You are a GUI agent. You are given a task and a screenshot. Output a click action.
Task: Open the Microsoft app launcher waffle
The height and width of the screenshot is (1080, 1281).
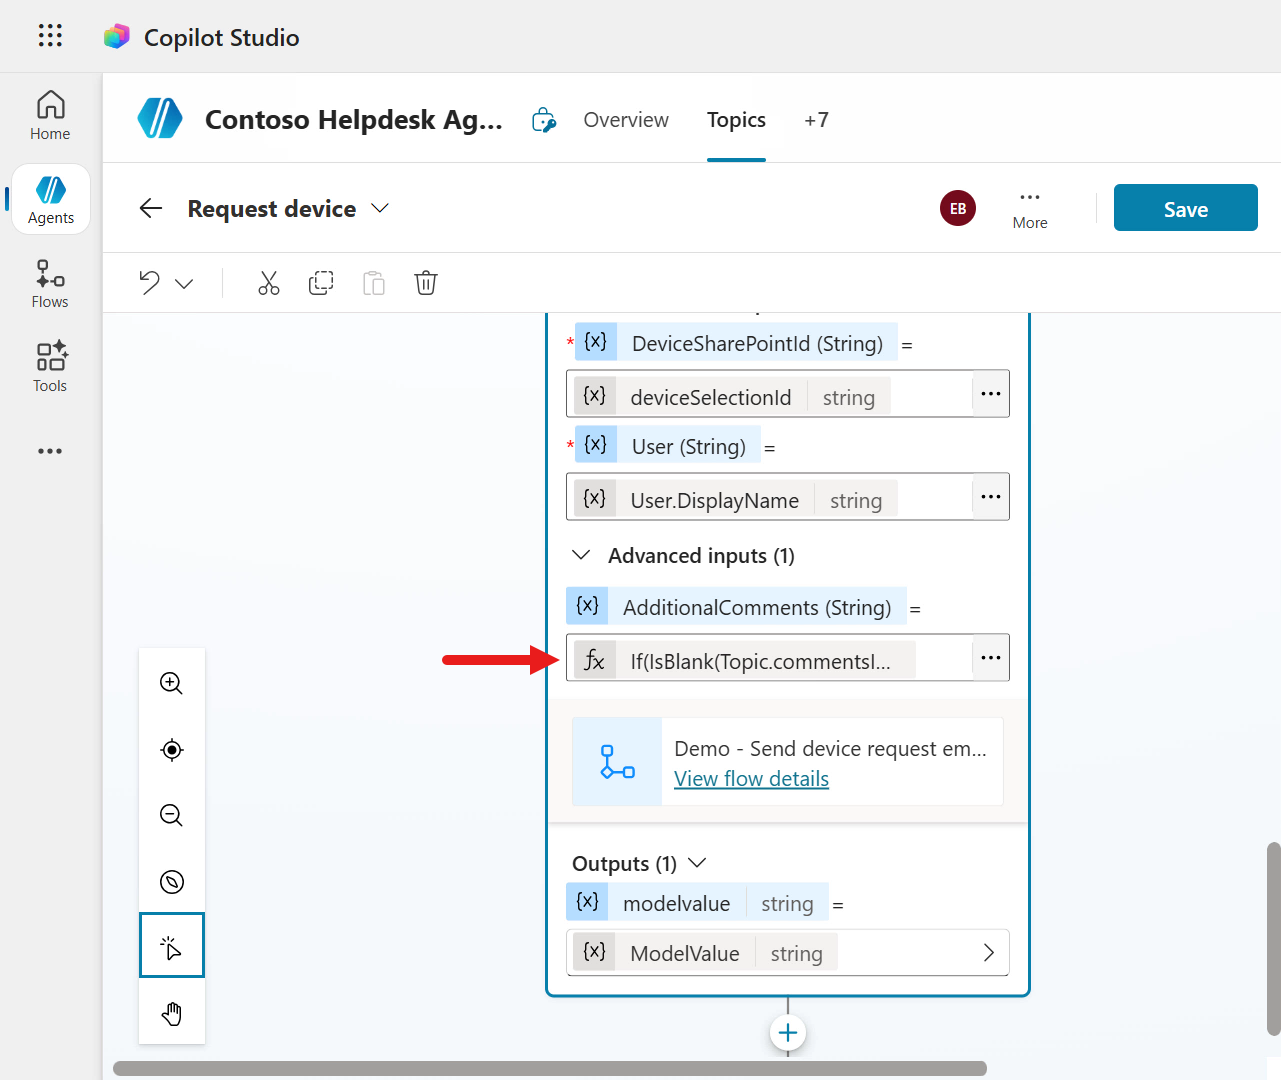point(49,35)
